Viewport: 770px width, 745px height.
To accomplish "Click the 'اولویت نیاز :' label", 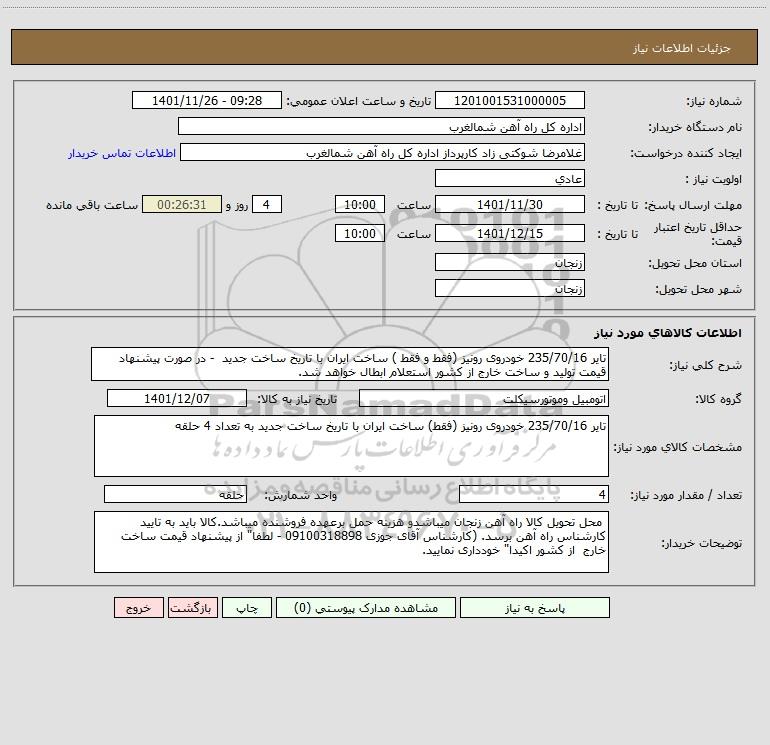I will [x=713, y=179].
